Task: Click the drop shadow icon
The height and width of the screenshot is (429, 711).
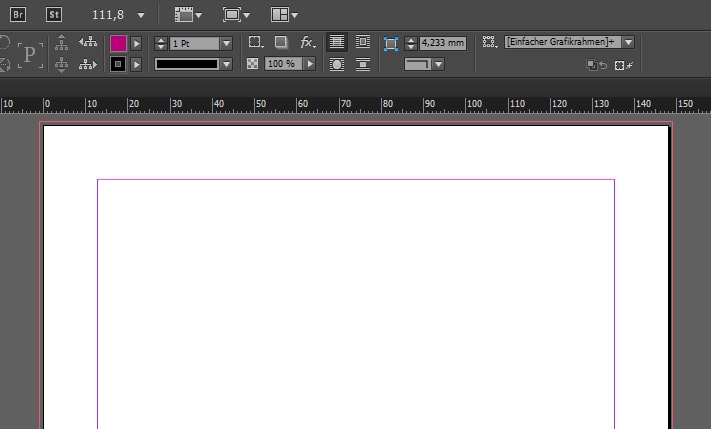Action: coord(281,43)
